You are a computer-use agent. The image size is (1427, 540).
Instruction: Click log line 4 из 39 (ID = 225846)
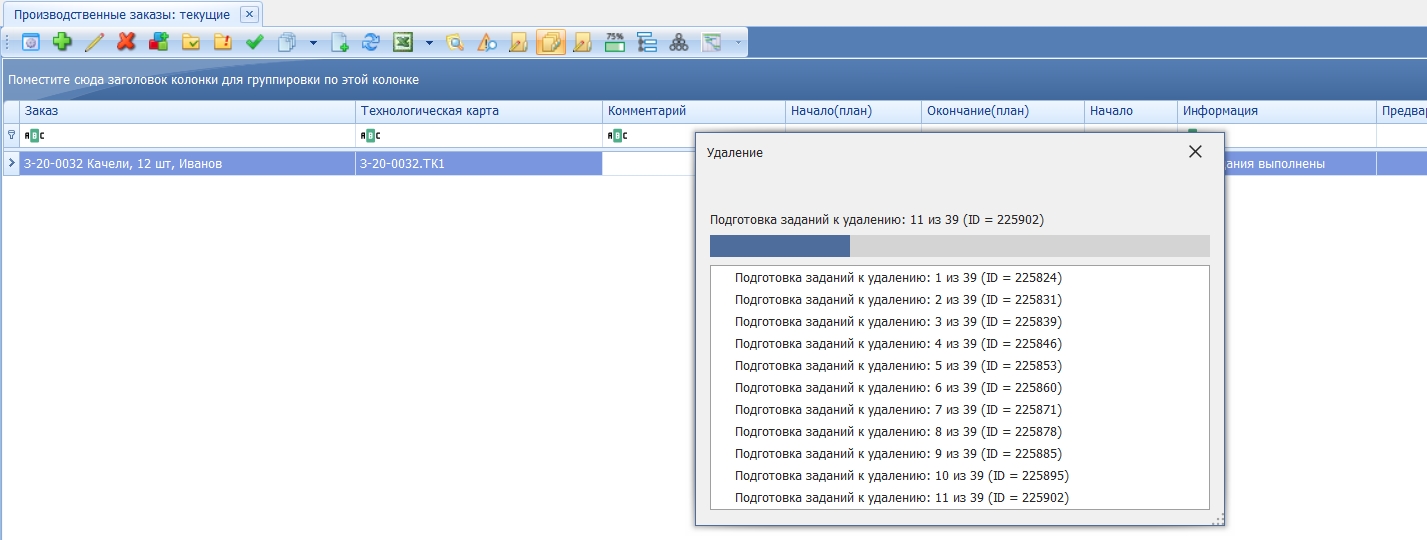click(x=898, y=343)
